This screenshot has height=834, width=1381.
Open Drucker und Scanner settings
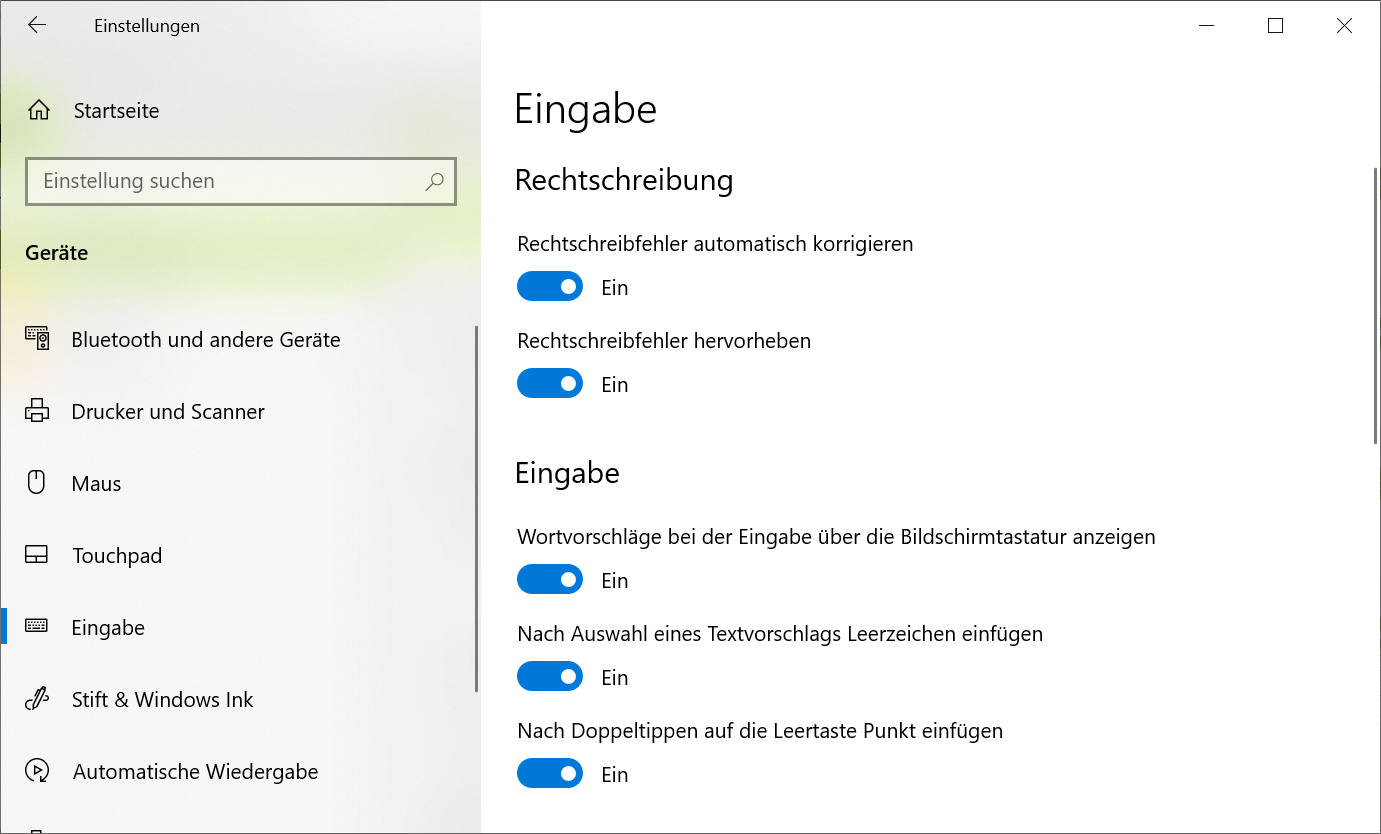click(168, 412)
